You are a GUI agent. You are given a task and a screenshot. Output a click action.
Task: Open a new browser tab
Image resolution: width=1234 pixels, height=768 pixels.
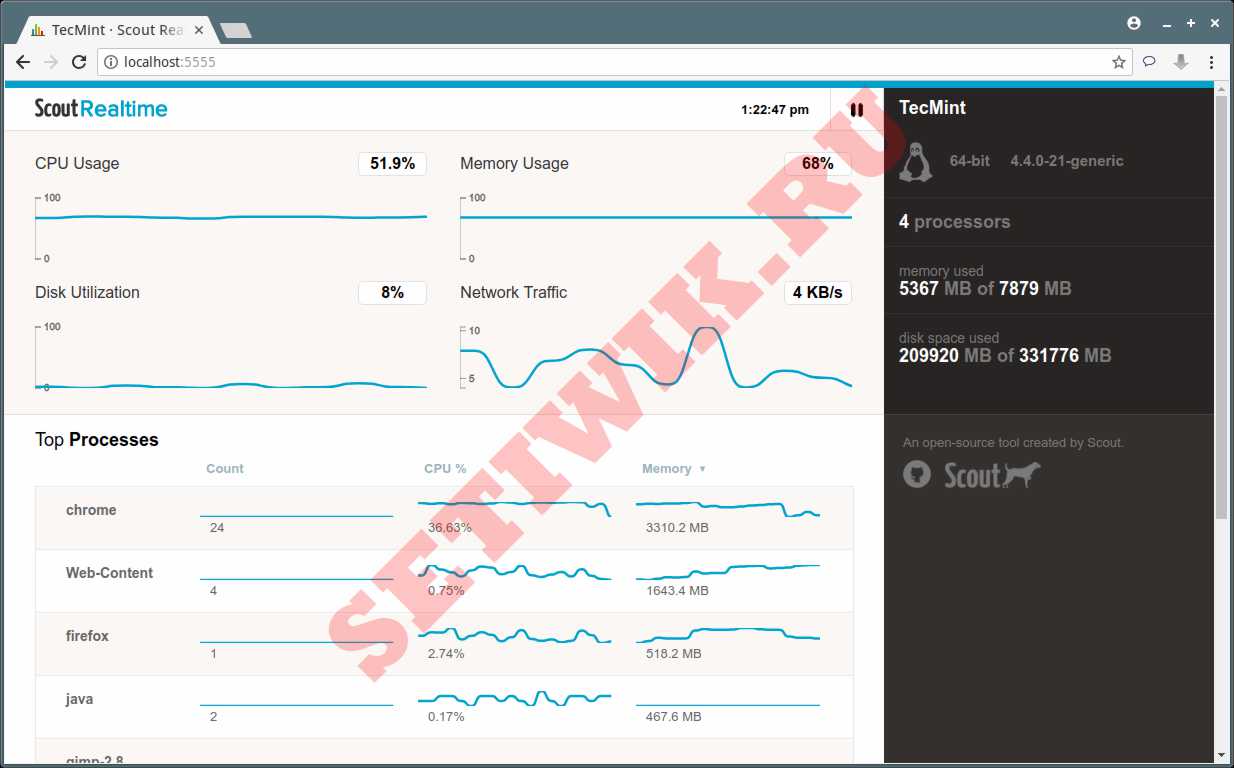point(236,30)
